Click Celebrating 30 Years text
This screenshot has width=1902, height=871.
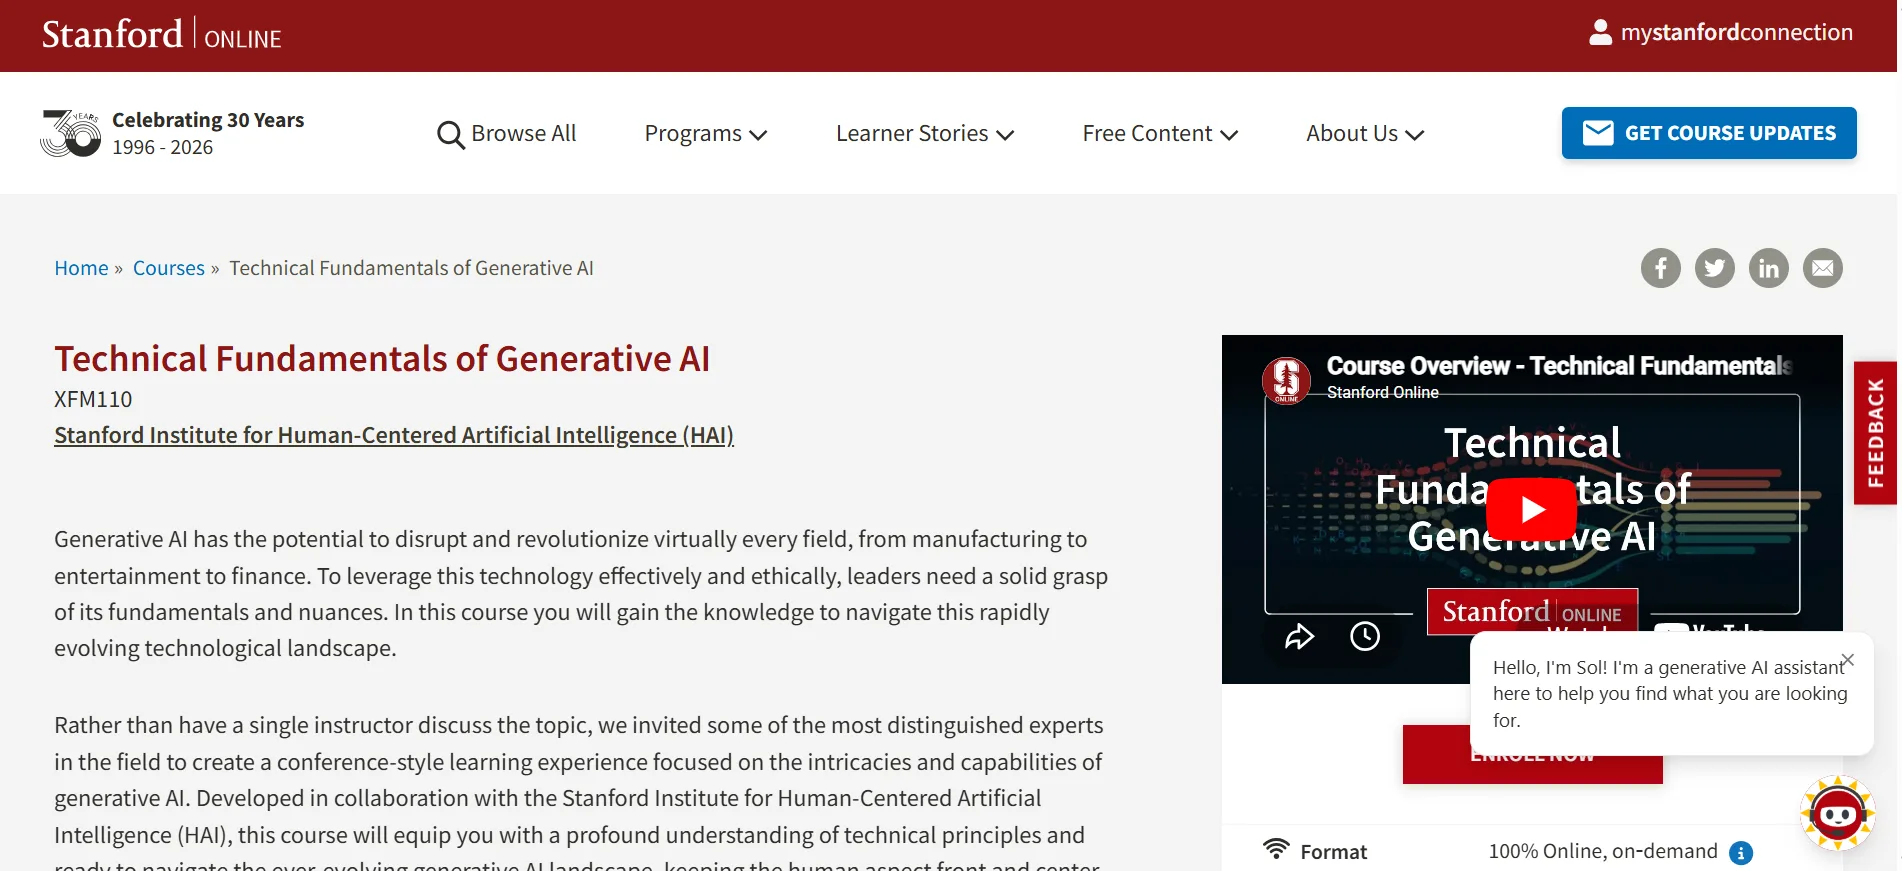(x=208, y=120)
